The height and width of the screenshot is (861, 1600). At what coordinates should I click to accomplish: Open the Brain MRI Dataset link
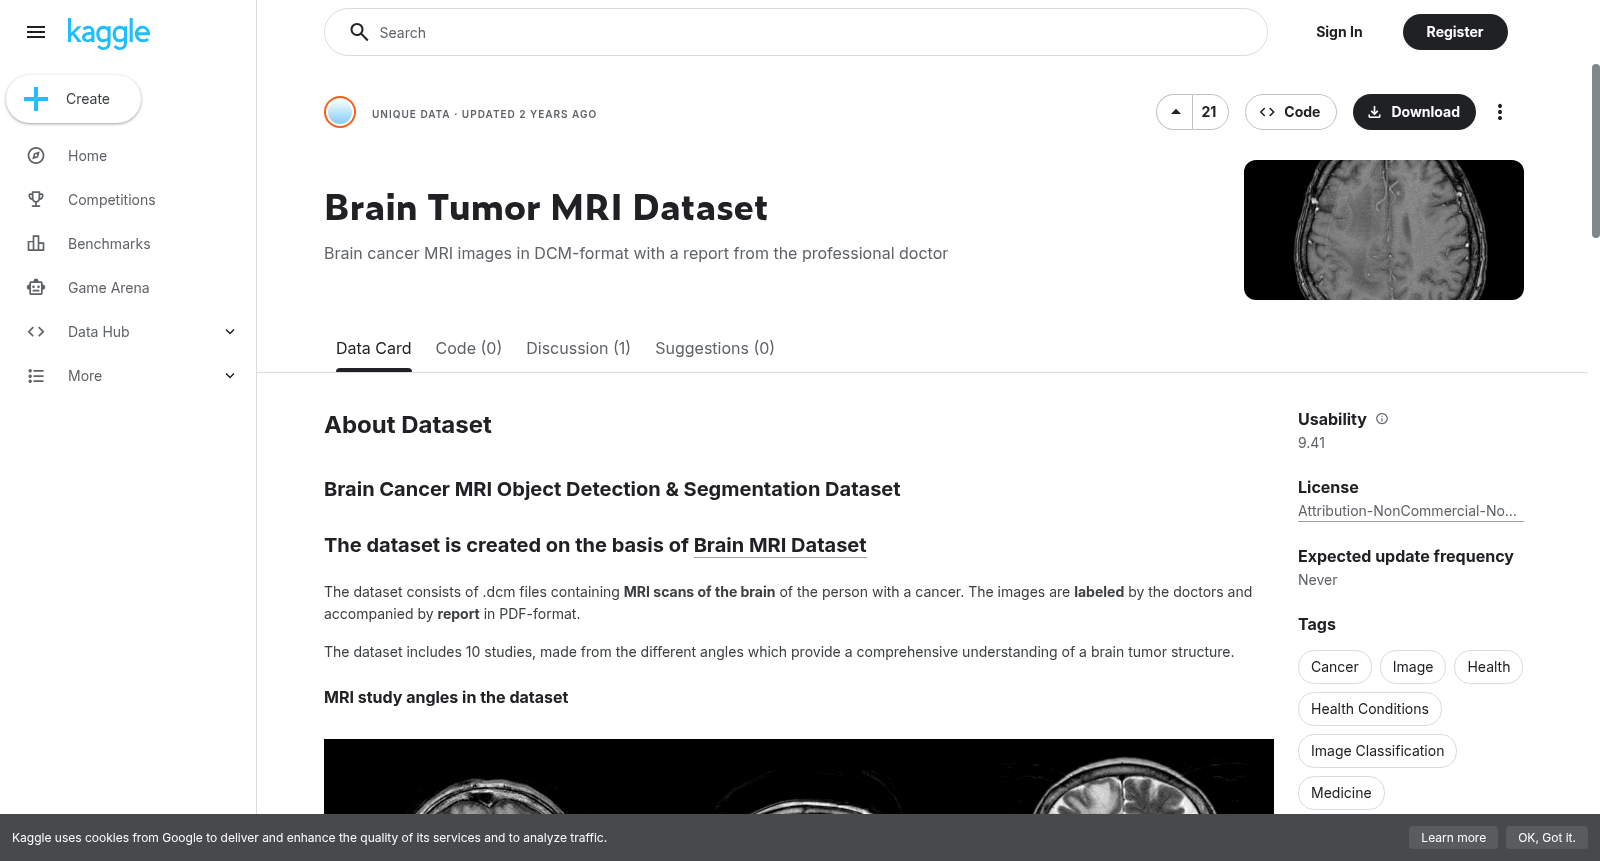[780, 545]
